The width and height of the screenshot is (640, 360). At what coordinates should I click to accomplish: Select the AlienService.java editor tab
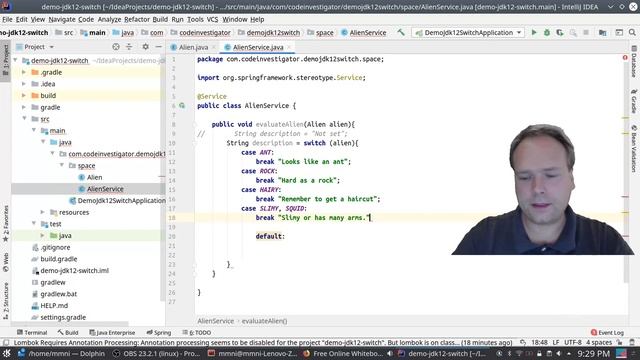[x=258, y=47]
